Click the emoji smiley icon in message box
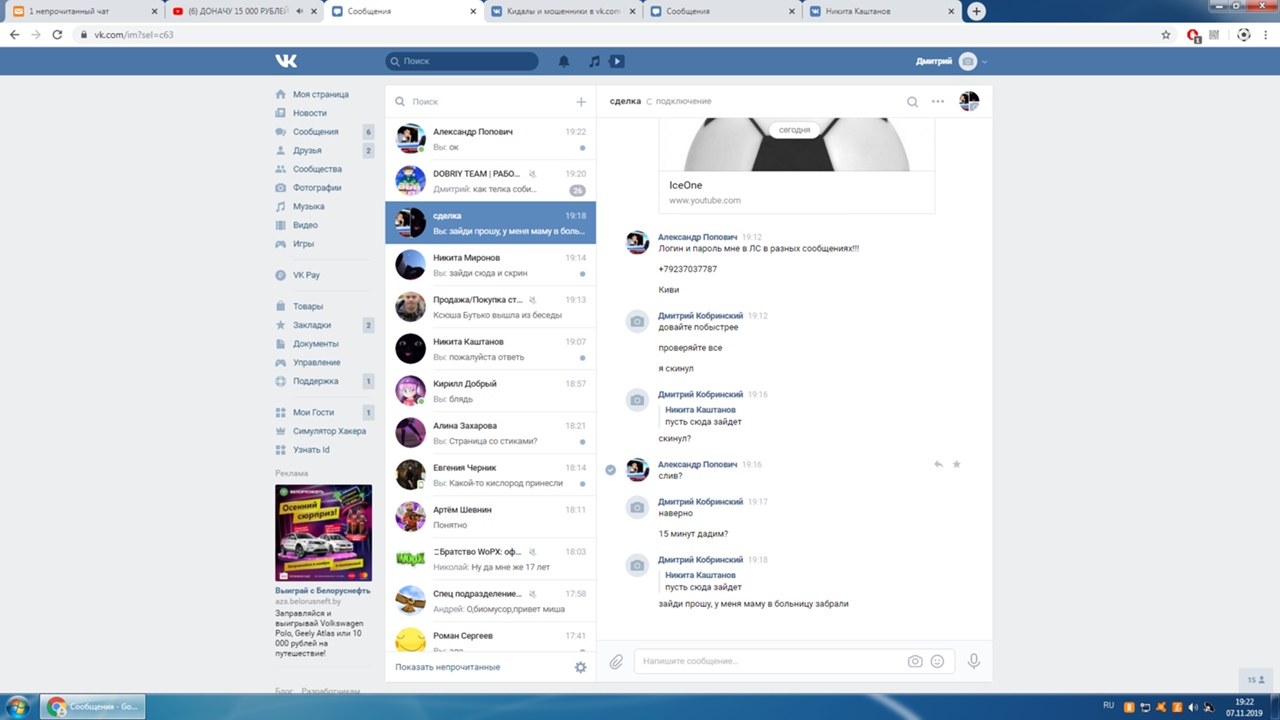Screen dimensions: 1280x720 [937, 662]
